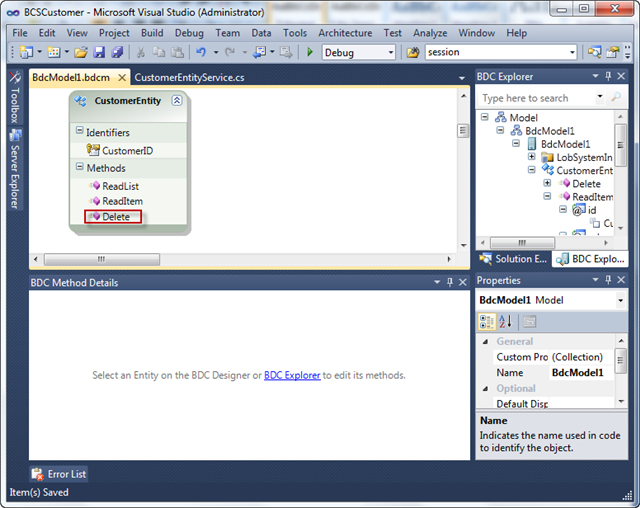This screenshot has width=640, height=508.
Task: Click the Name property value BdcModel1
Action: 581,373
